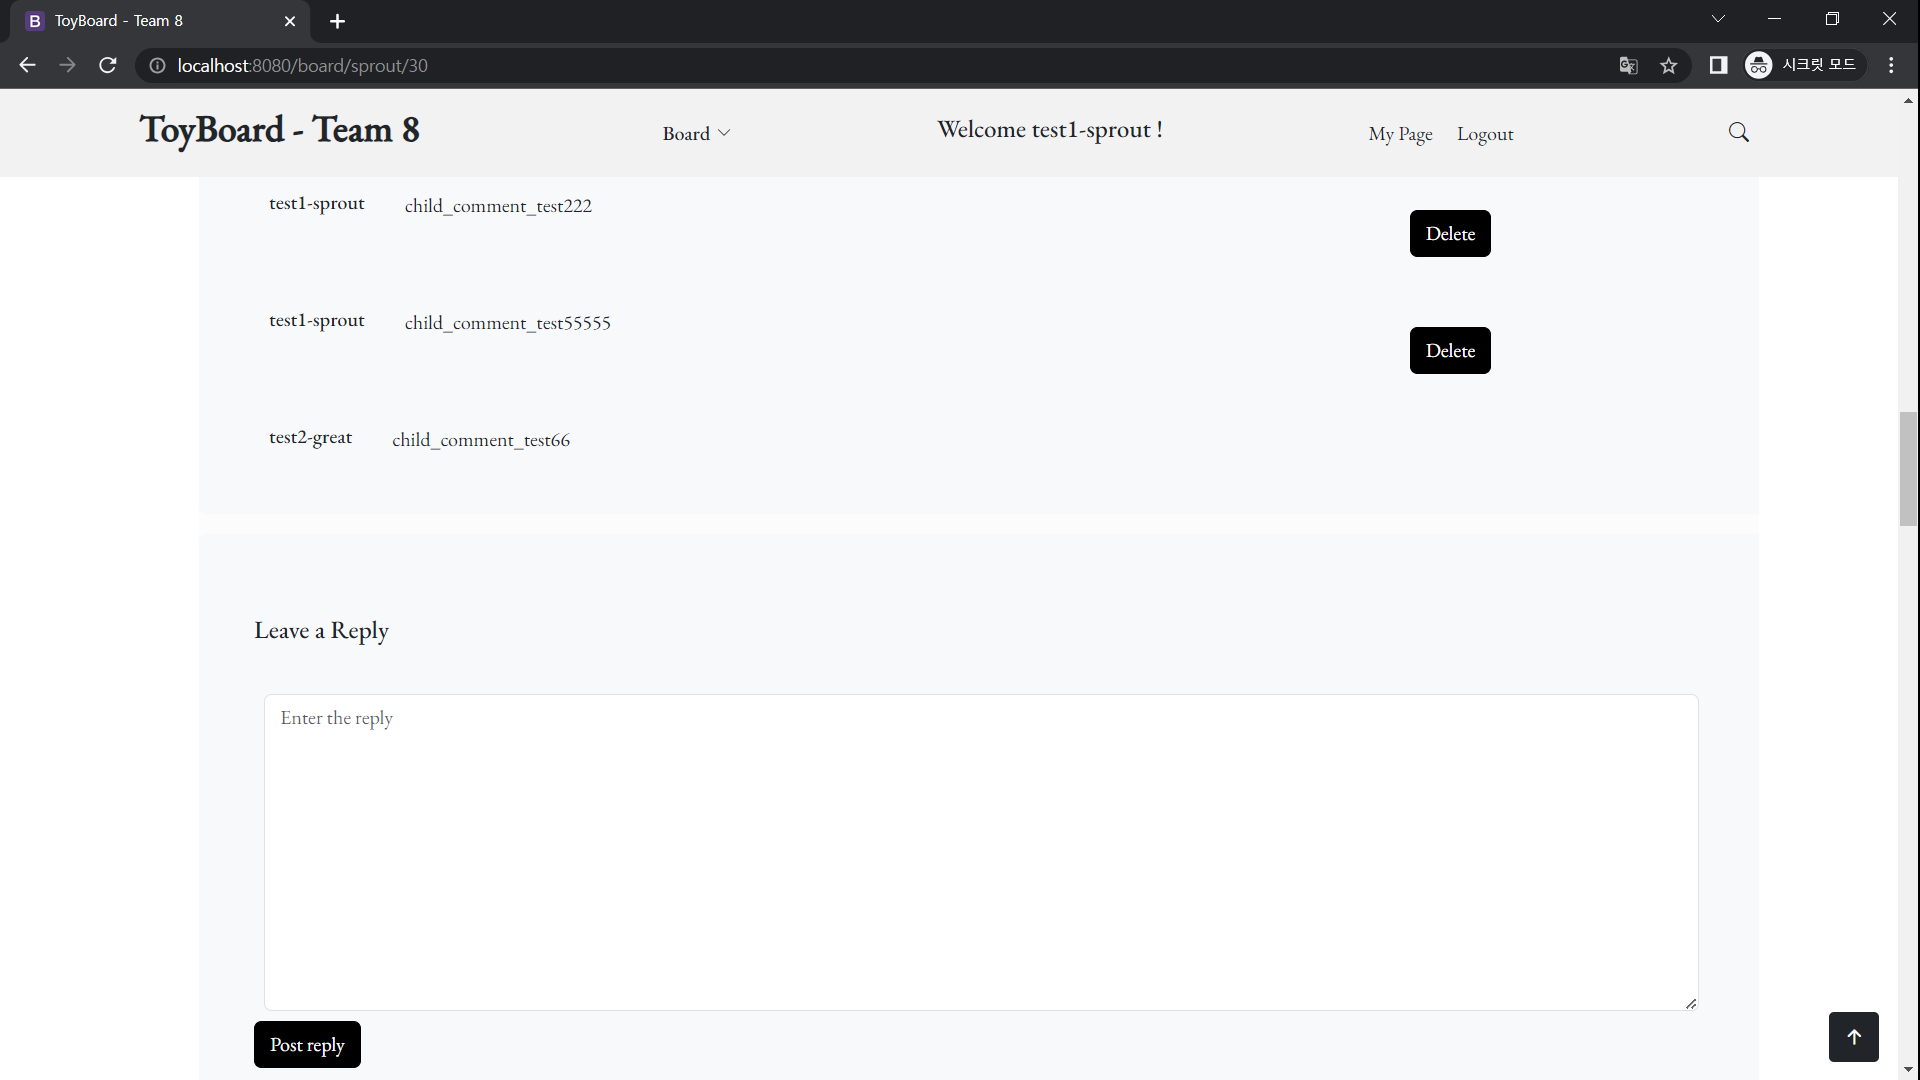The width and height of the screenshot is (1920, 1080).
Task: Click the search magnifier icon
Action: coord(1738,132)
